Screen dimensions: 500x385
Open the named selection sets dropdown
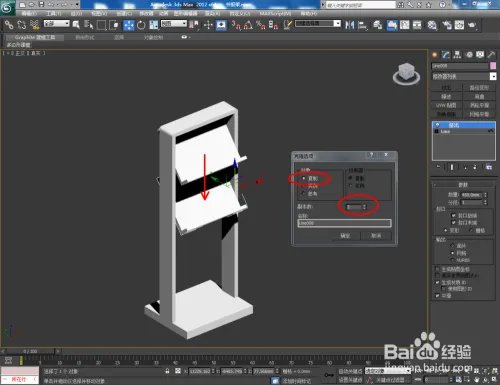[318, 24]
